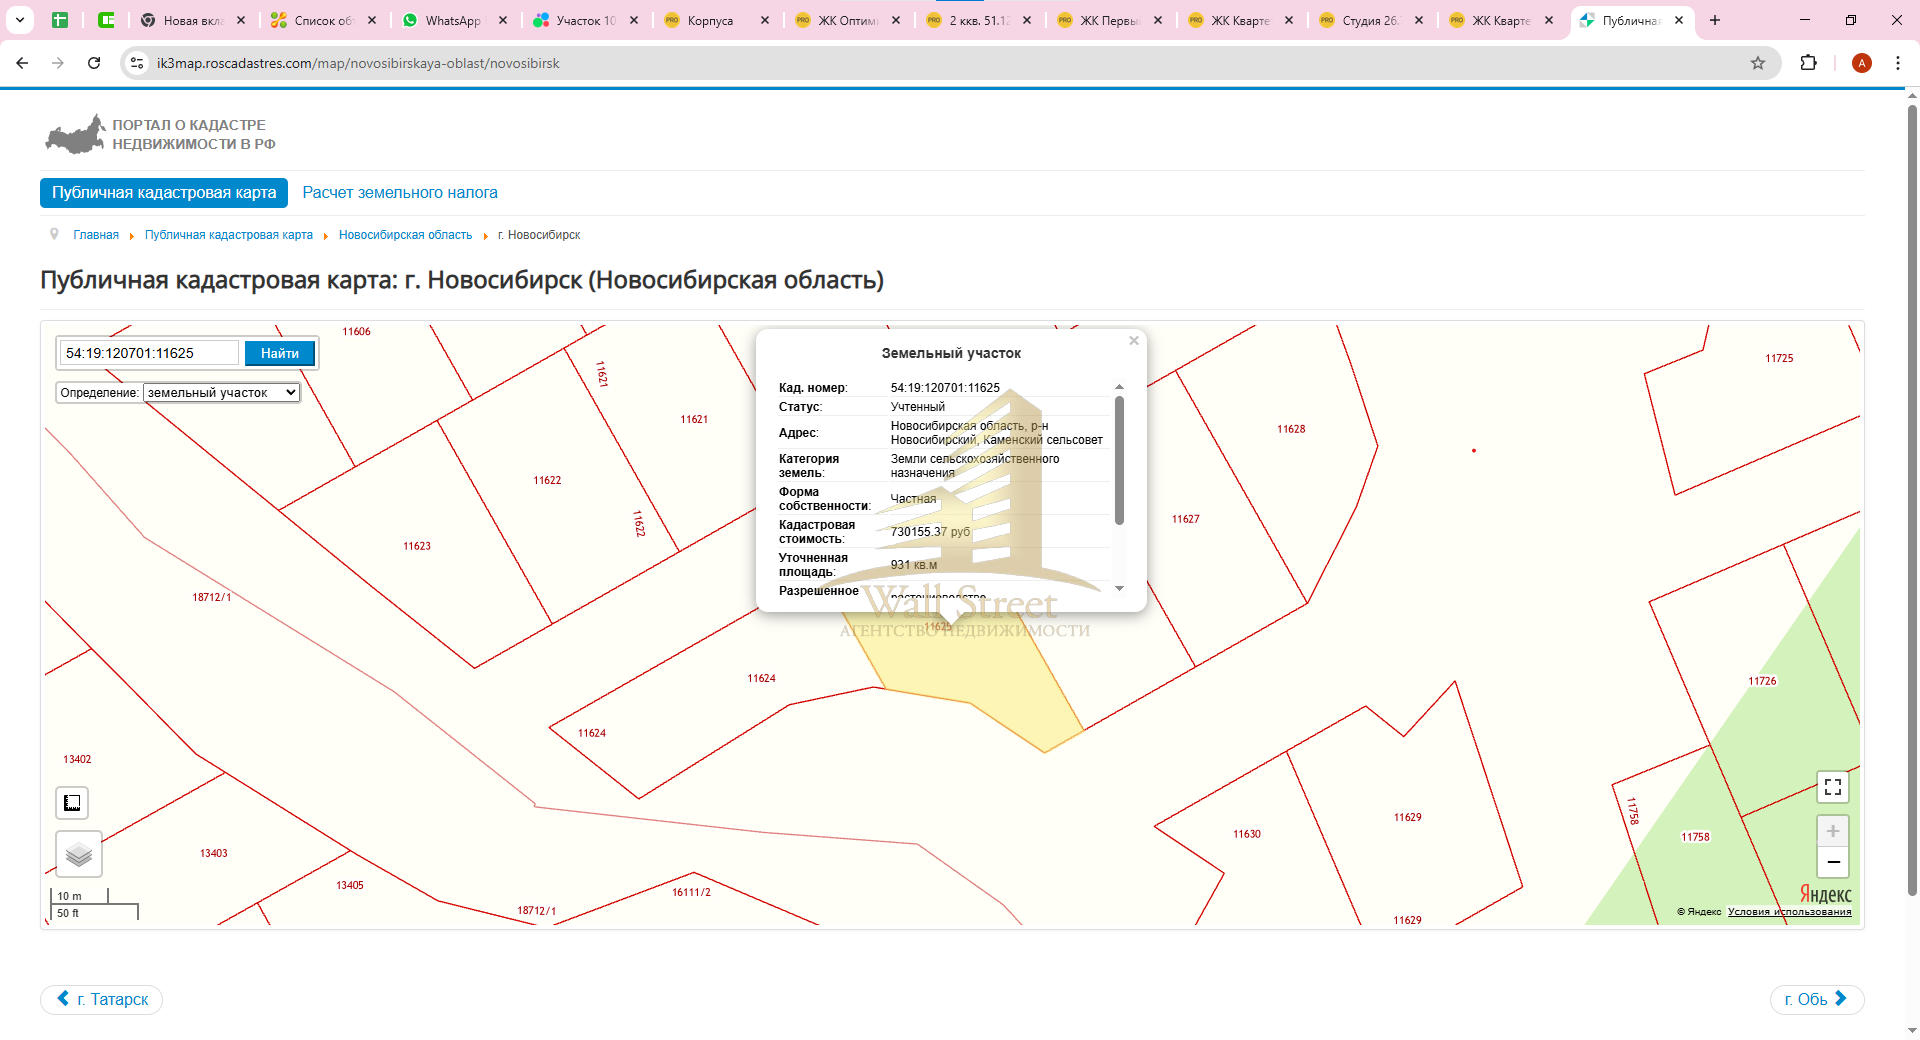Viewport: 1920px width, 1040px height.
Task: Close the land parcel info popup
Action: 1134,341
